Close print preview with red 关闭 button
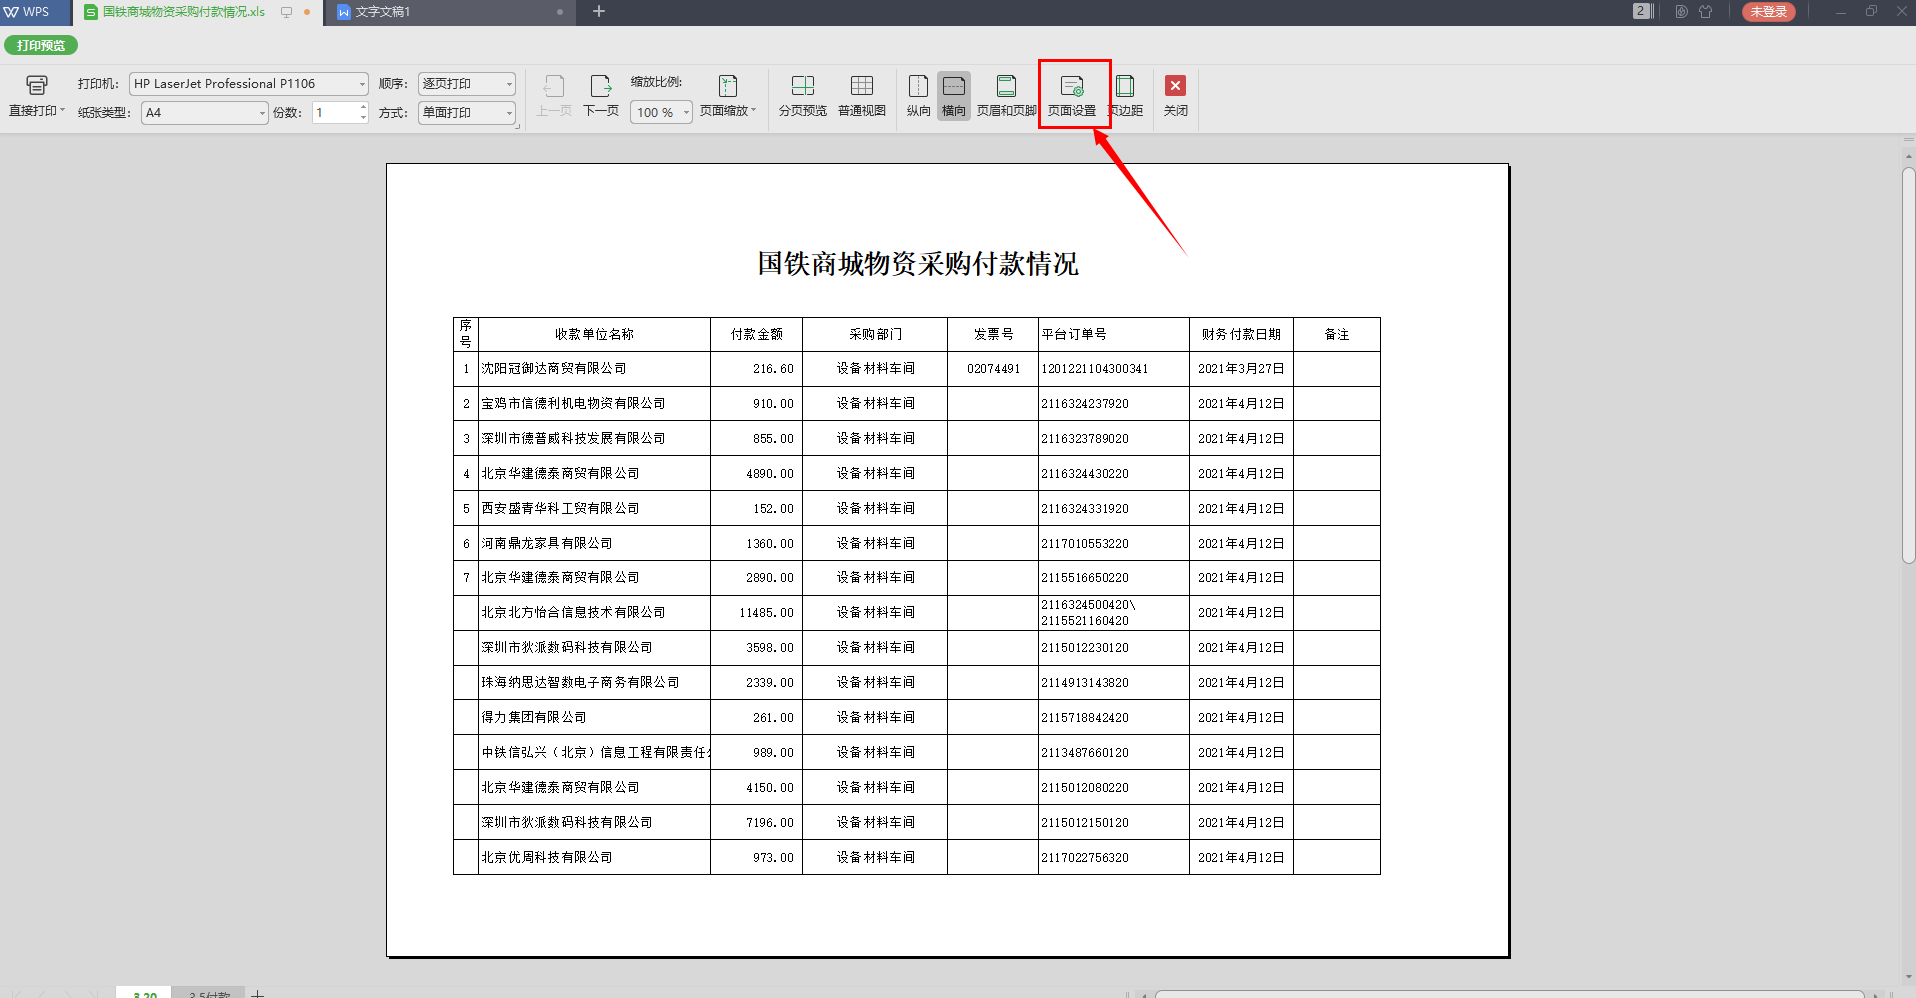1916x998 pixels. [x=1176, y=96]
